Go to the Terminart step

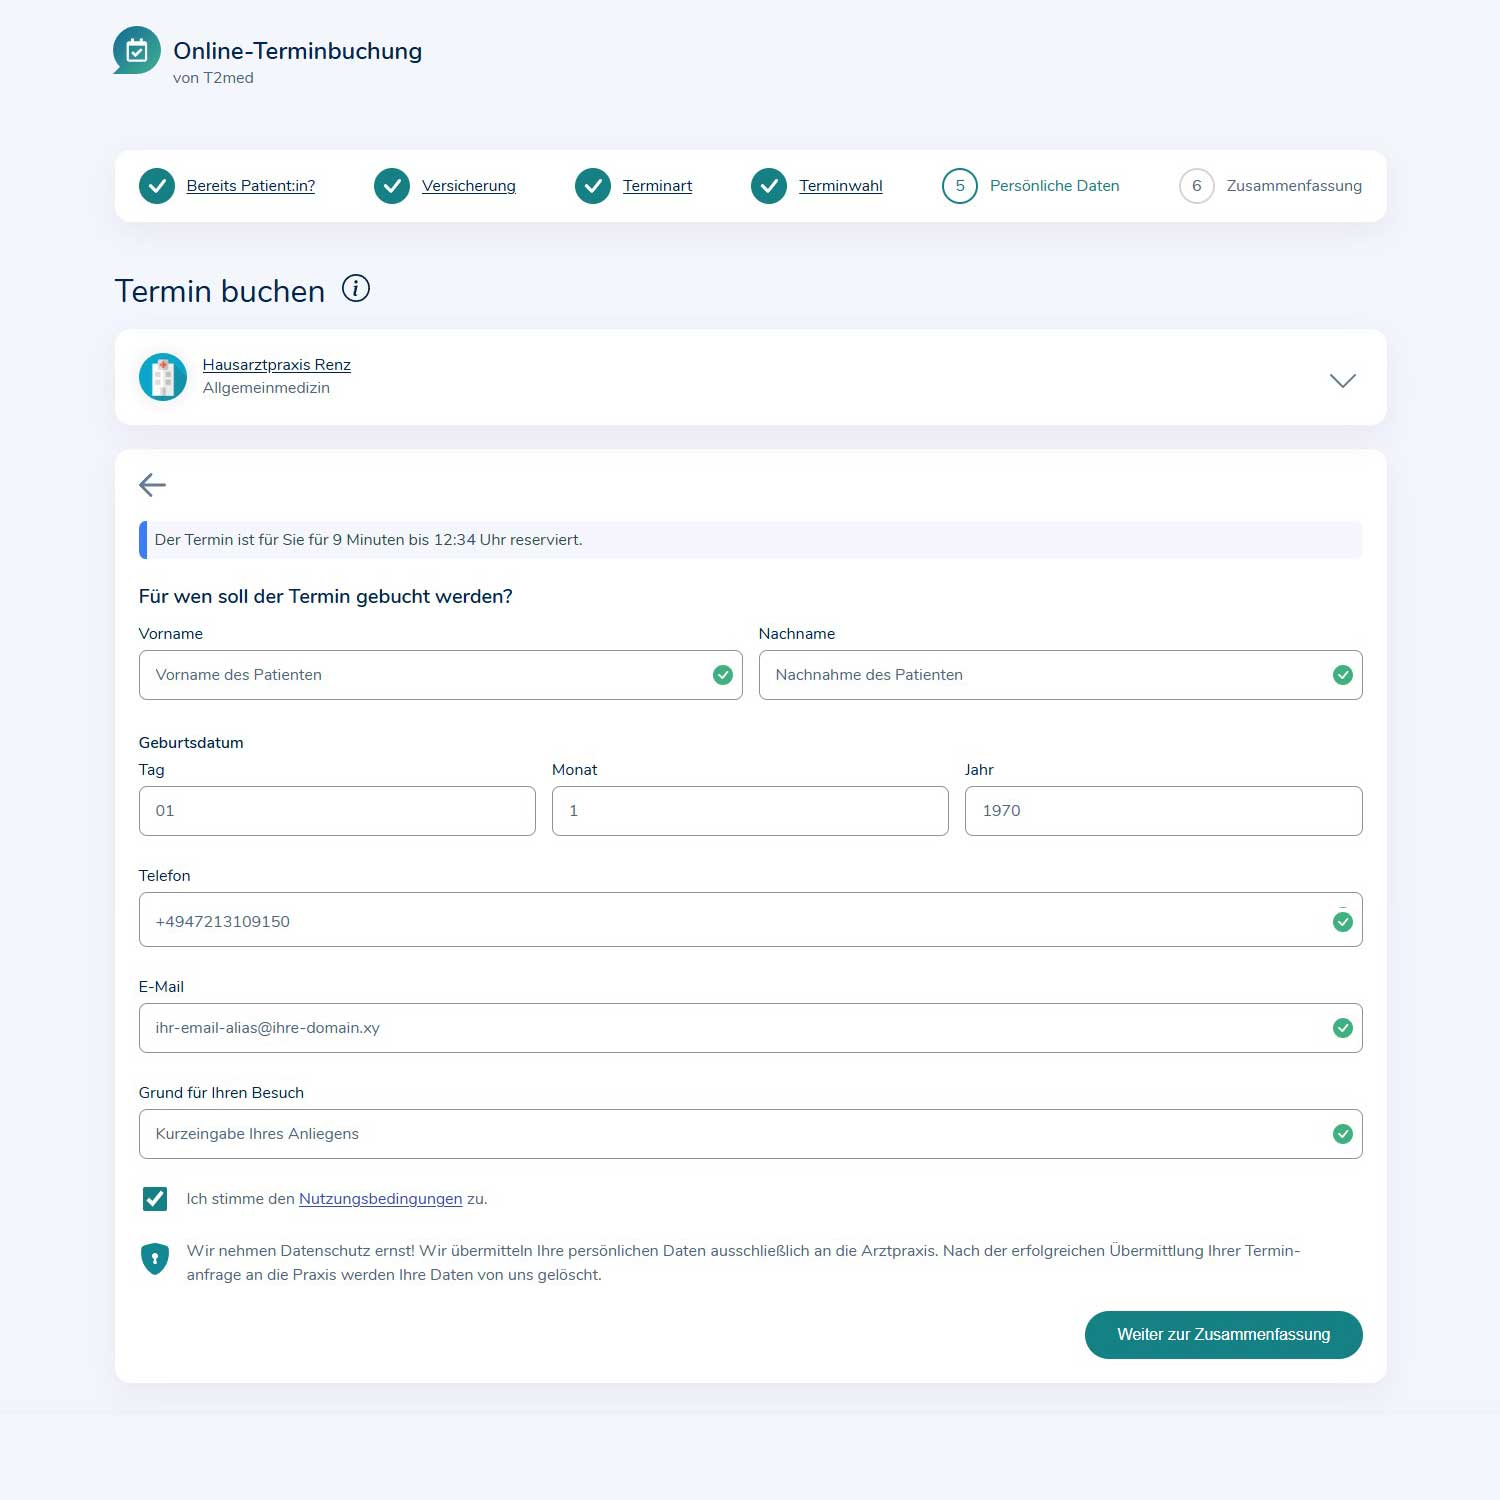[x=657, y=186]
